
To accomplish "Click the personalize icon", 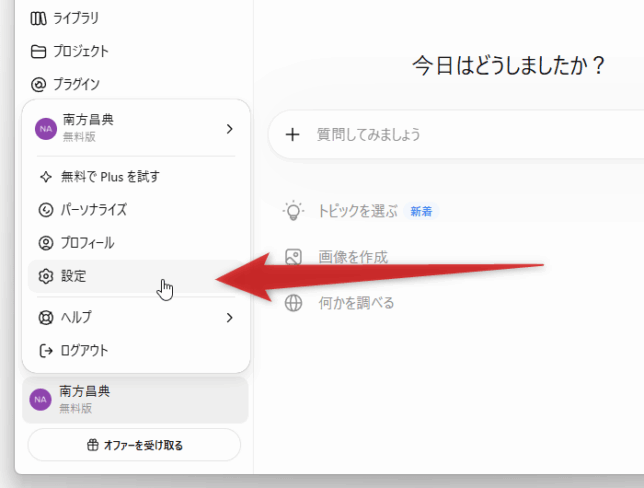I will click(46, 210).
